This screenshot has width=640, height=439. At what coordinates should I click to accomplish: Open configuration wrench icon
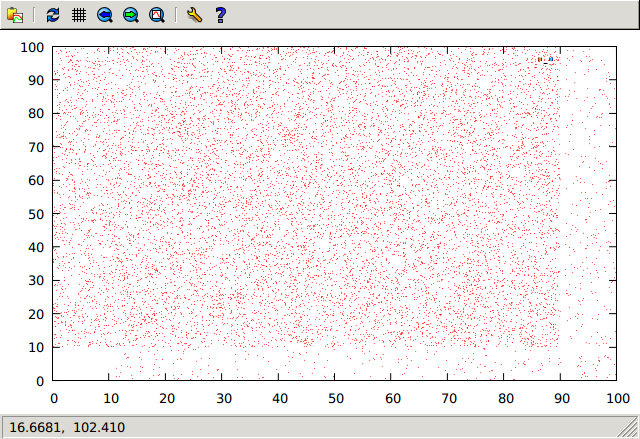coord(194,15)
